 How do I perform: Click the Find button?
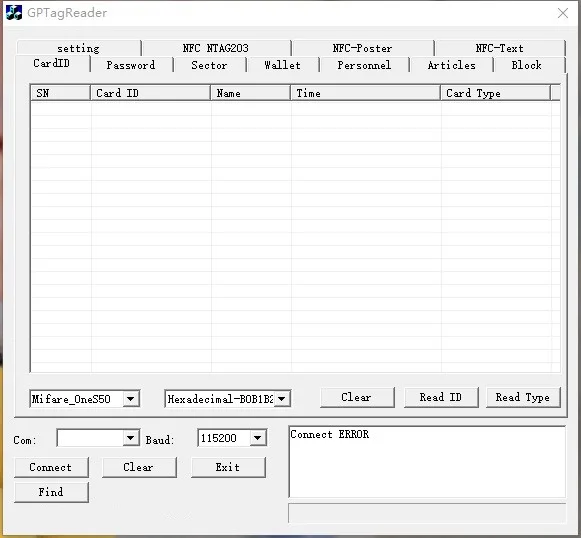pos(51,492)
